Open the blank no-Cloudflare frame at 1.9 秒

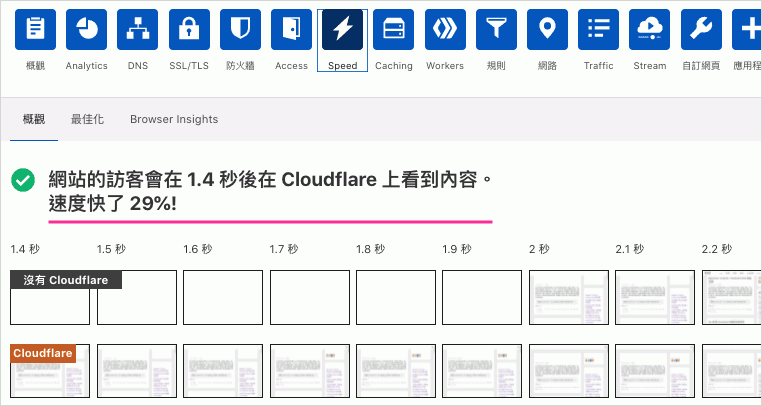point(482,298)
